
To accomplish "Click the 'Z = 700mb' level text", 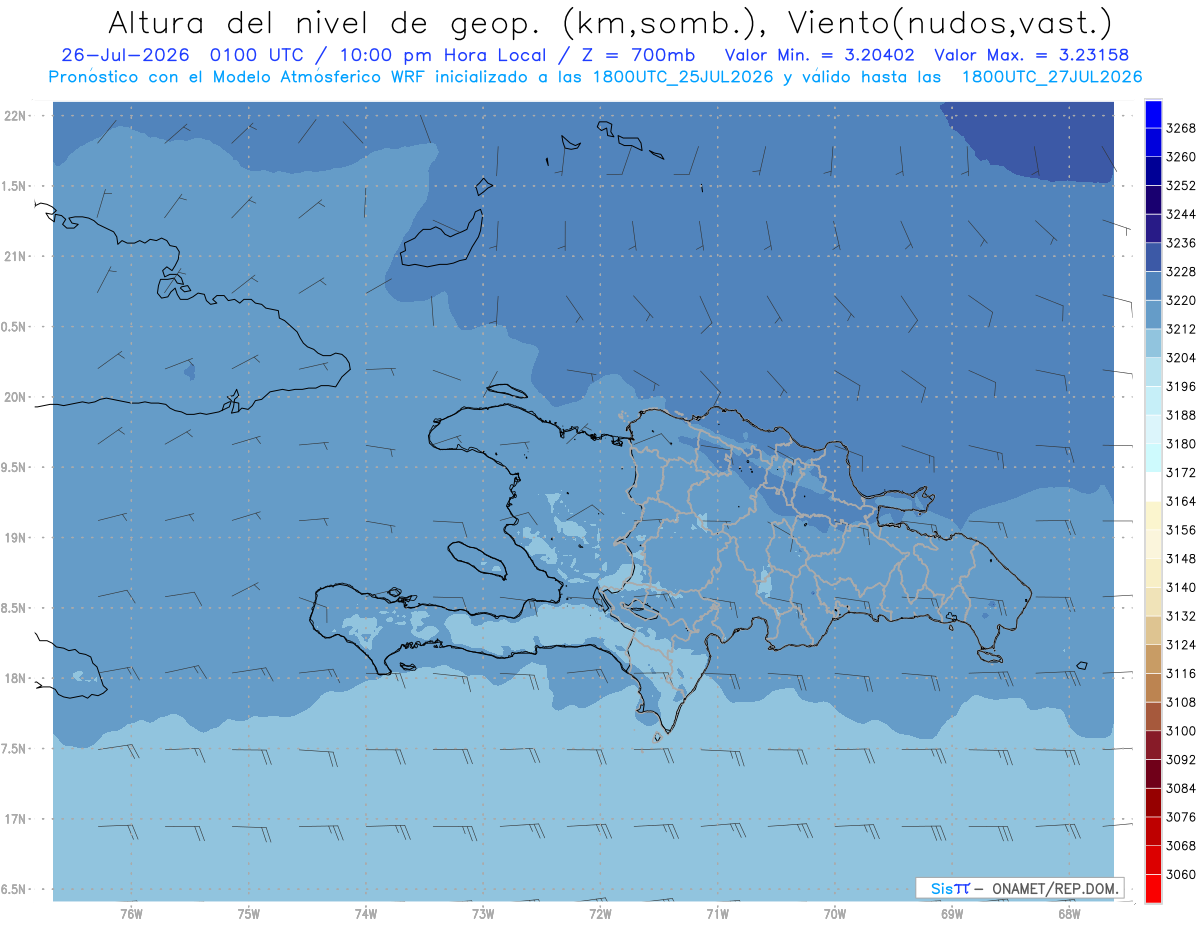I will (x=639, y=55).
